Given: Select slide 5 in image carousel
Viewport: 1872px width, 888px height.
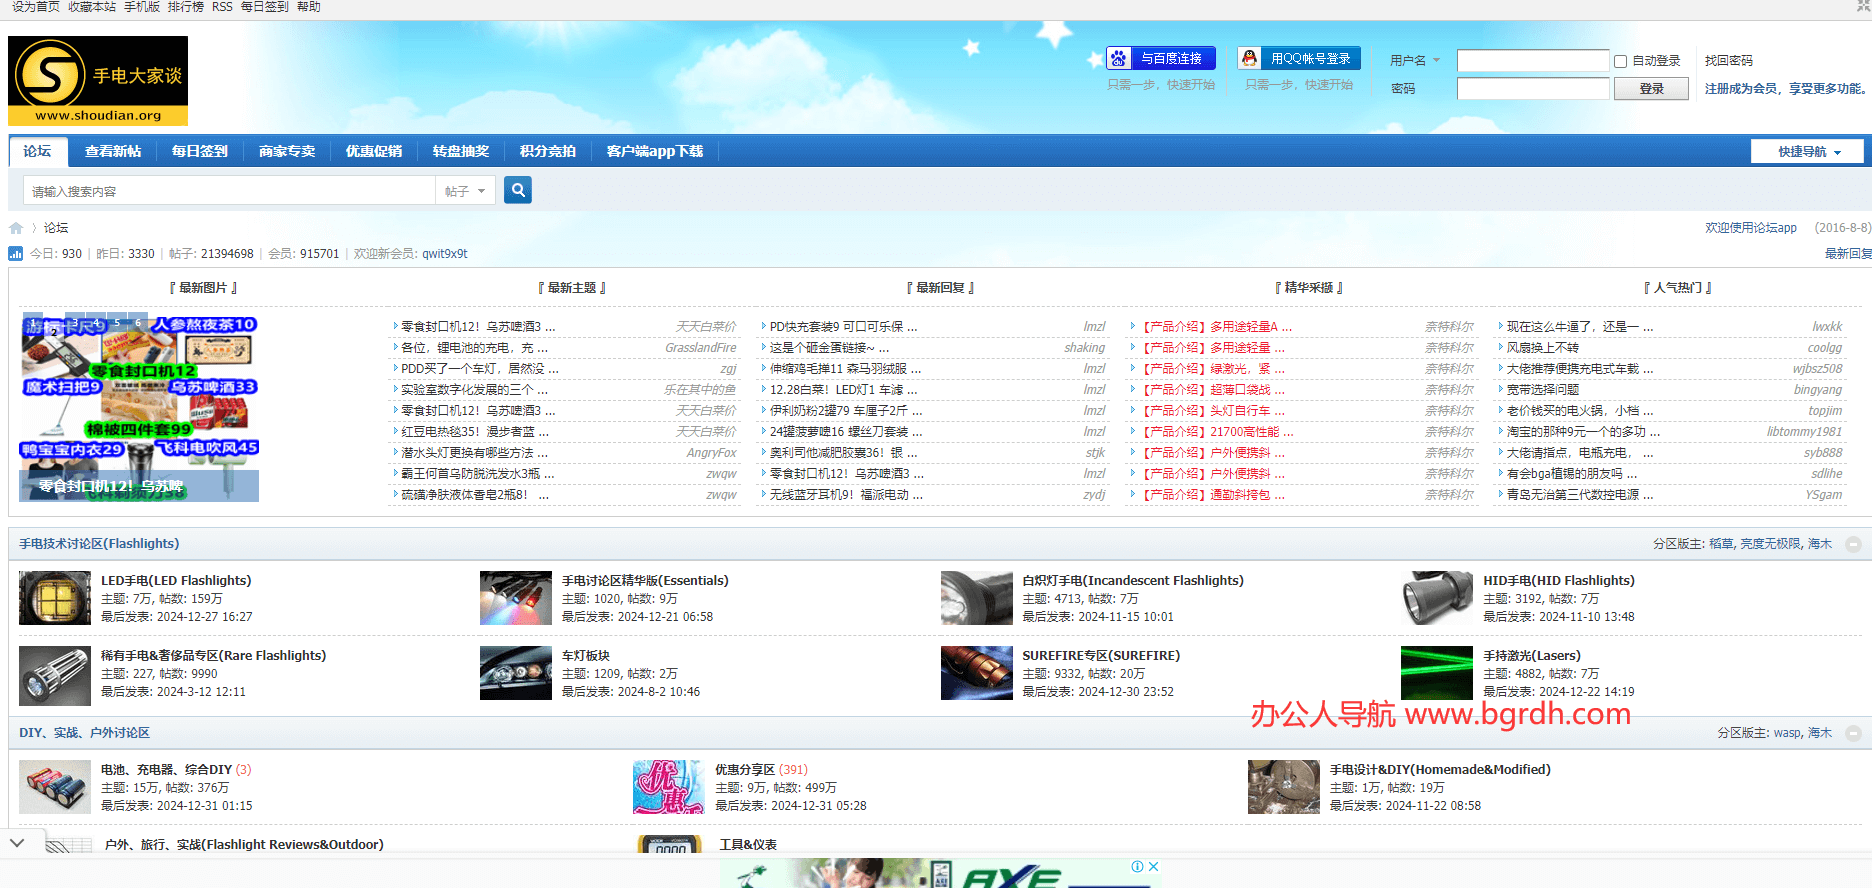Looking at the screenshot, I should pyautogui.click(x=117, y=322).
